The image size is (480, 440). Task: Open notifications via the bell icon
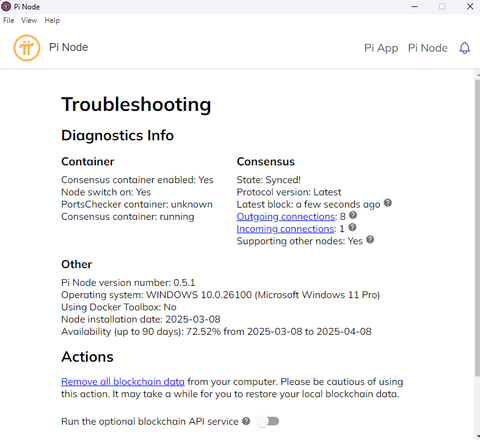(465, 48)
